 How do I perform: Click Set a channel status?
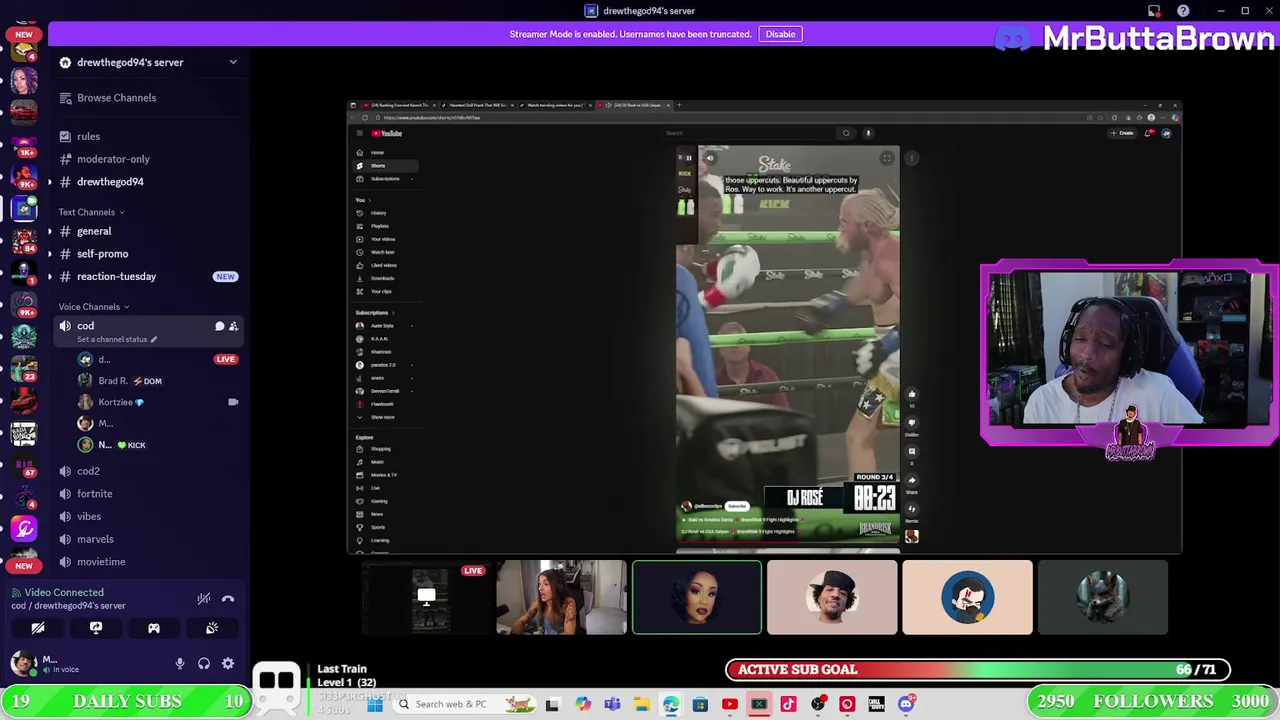click(117, 339)
